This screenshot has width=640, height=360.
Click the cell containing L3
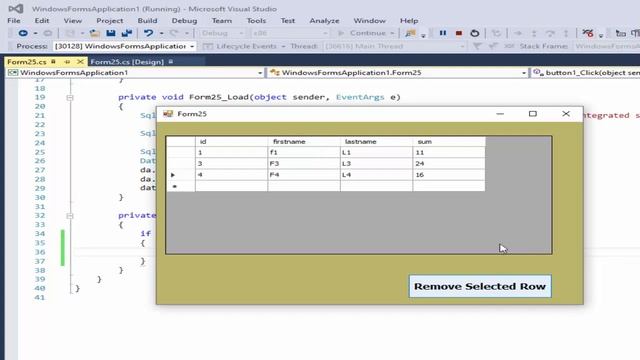pos(376,163)
